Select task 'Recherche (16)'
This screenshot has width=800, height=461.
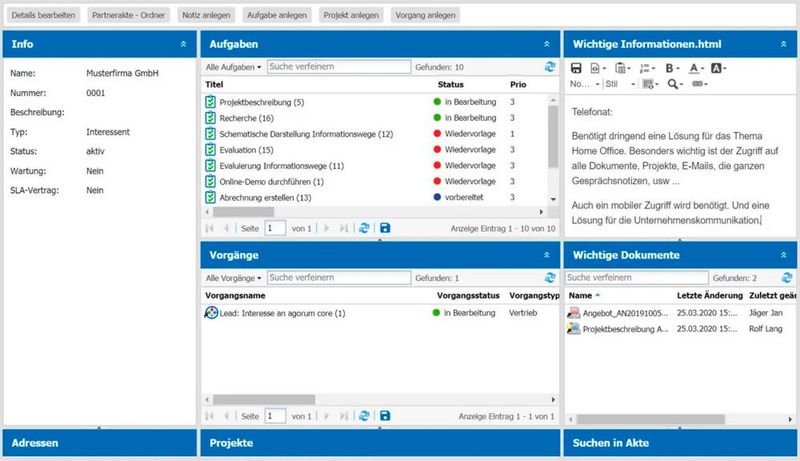[246, 118]
